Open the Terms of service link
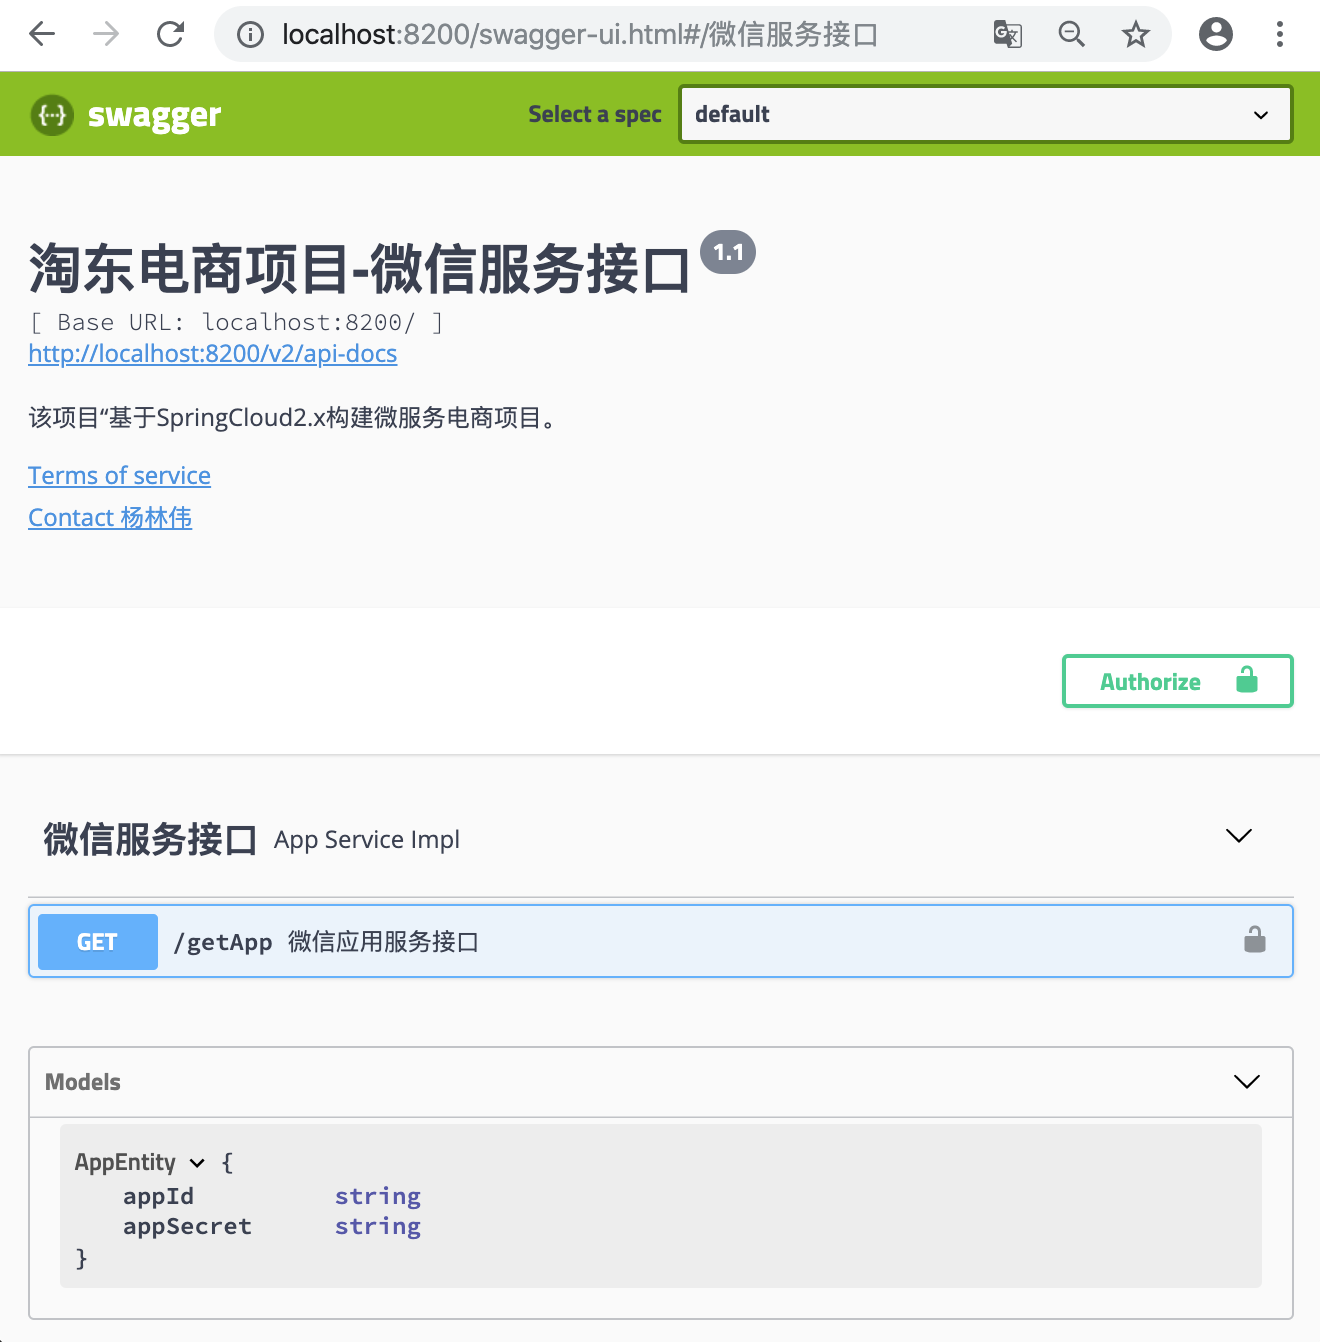Screen dimensions: 1320x1342 coord(119,476)
